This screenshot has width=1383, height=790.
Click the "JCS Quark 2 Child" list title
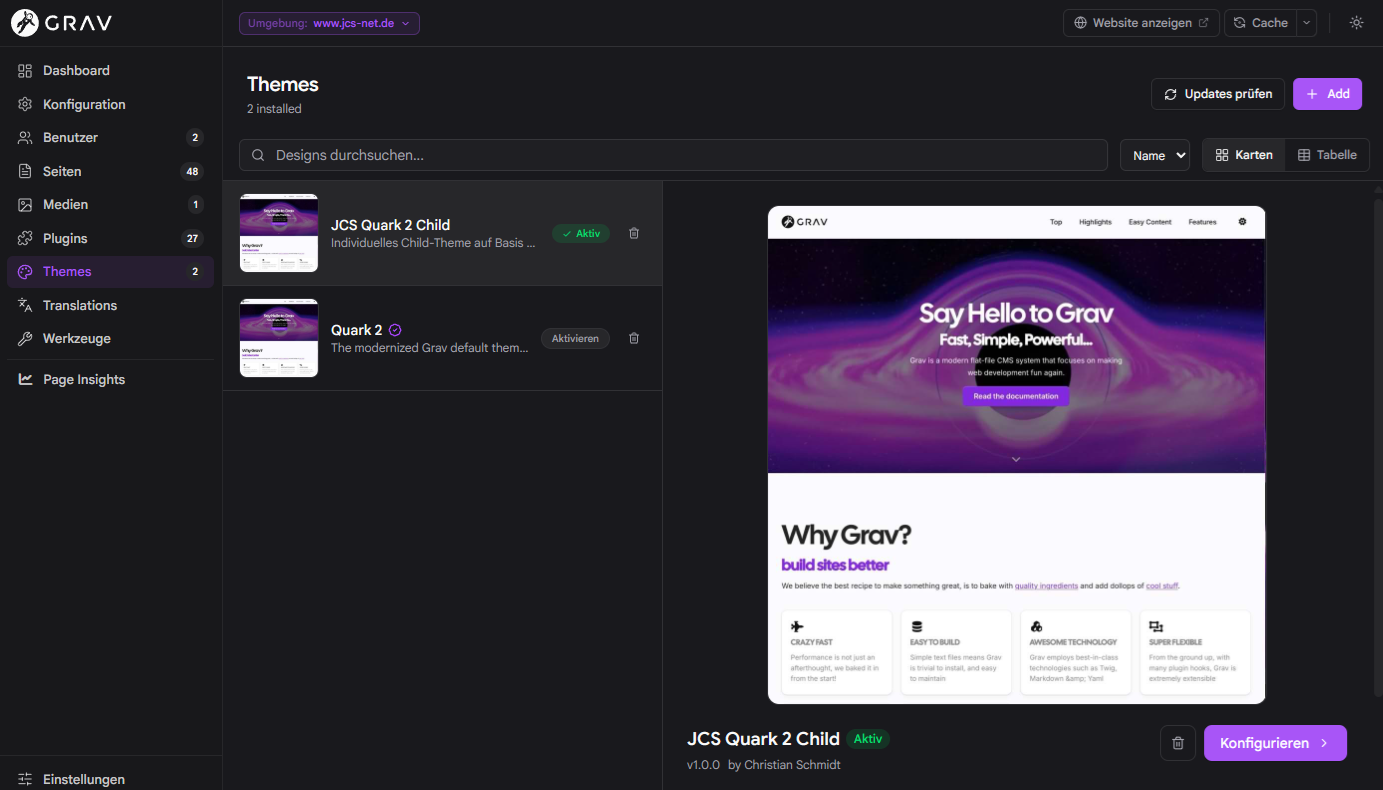point(391,225)
